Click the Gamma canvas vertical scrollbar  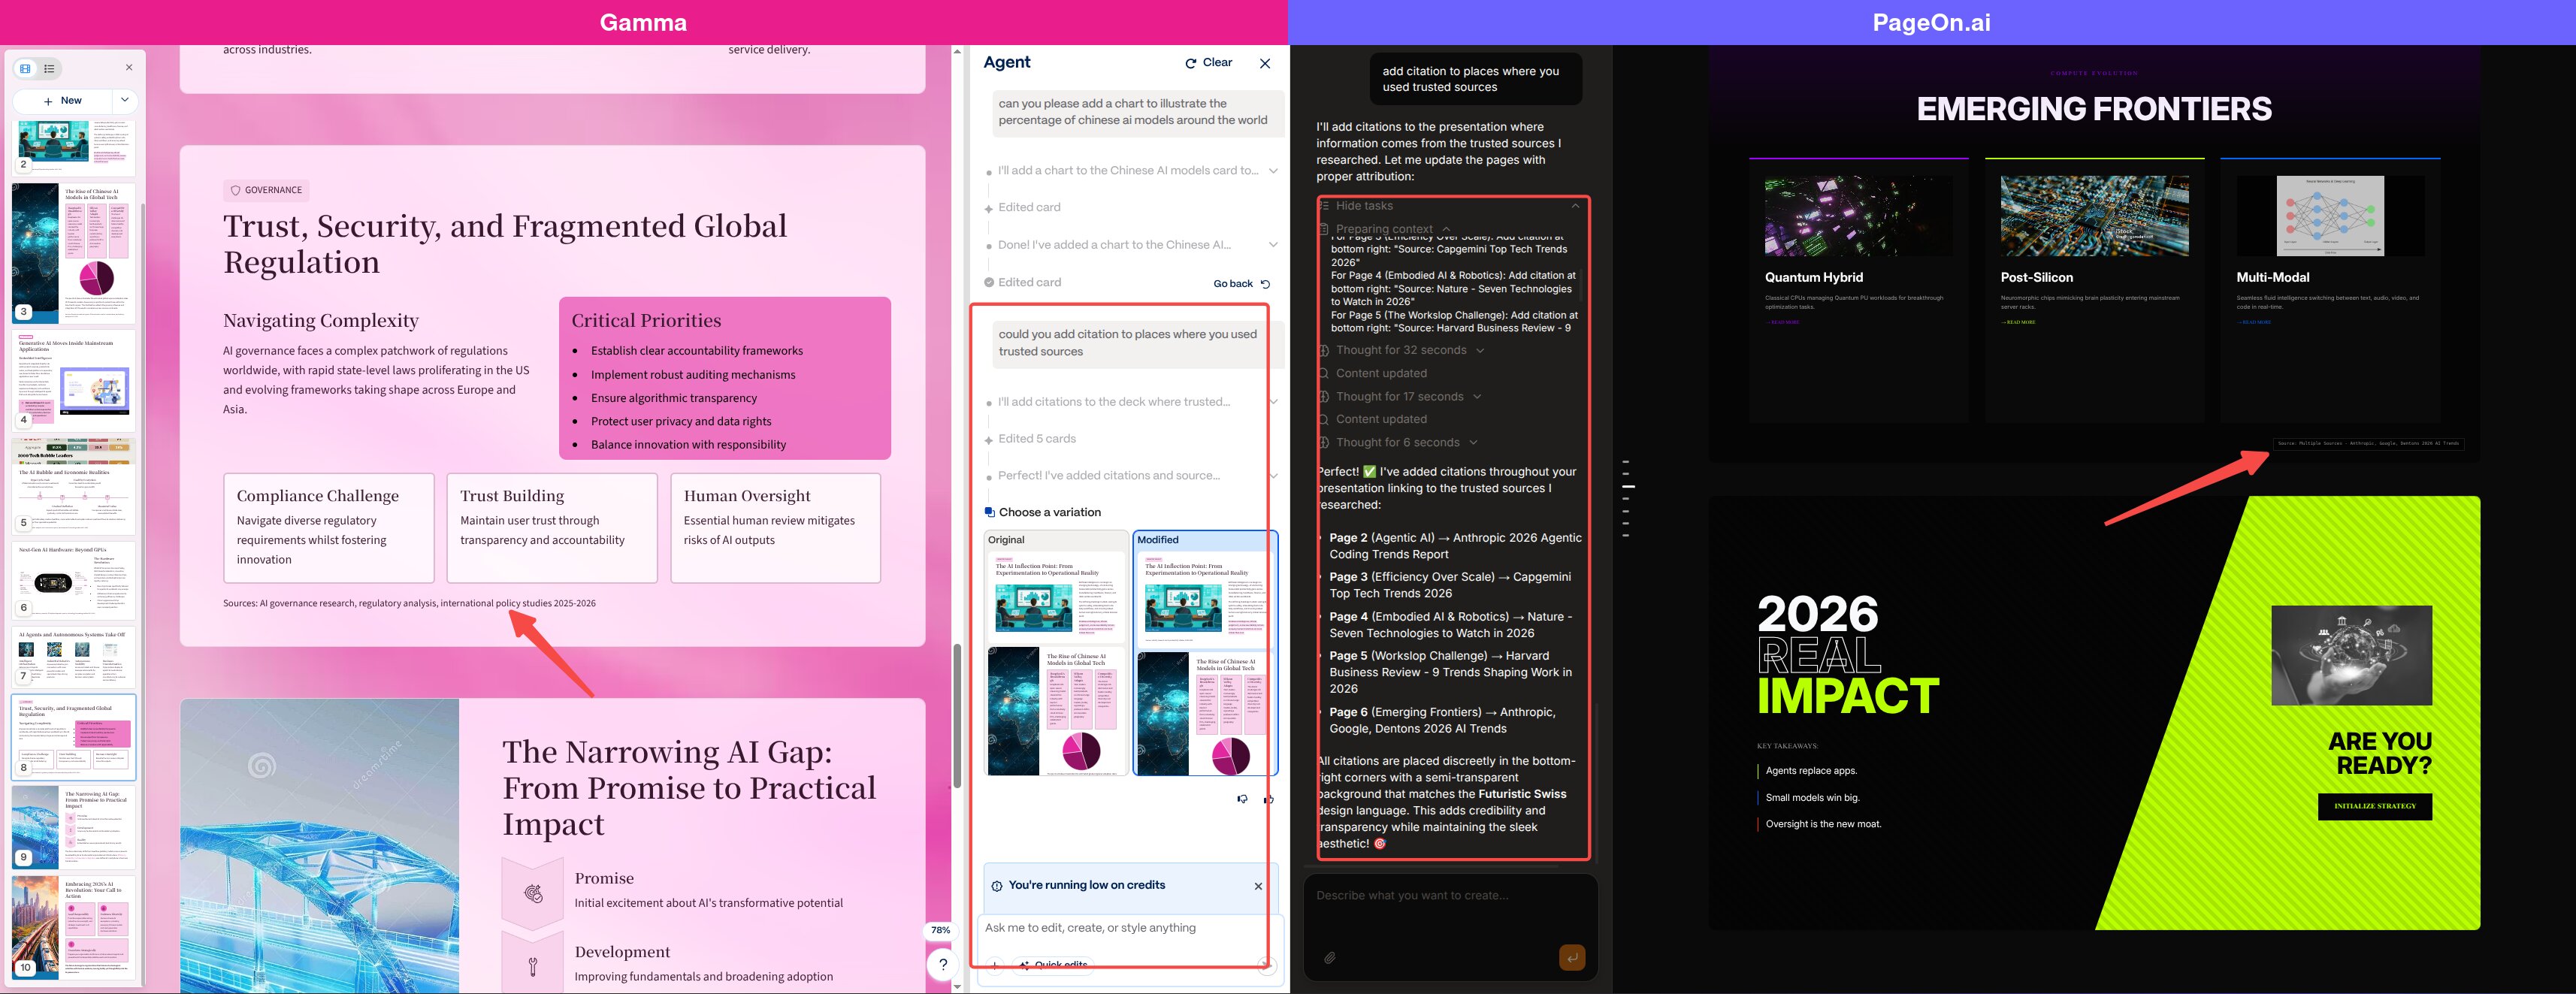coord(957,715)
